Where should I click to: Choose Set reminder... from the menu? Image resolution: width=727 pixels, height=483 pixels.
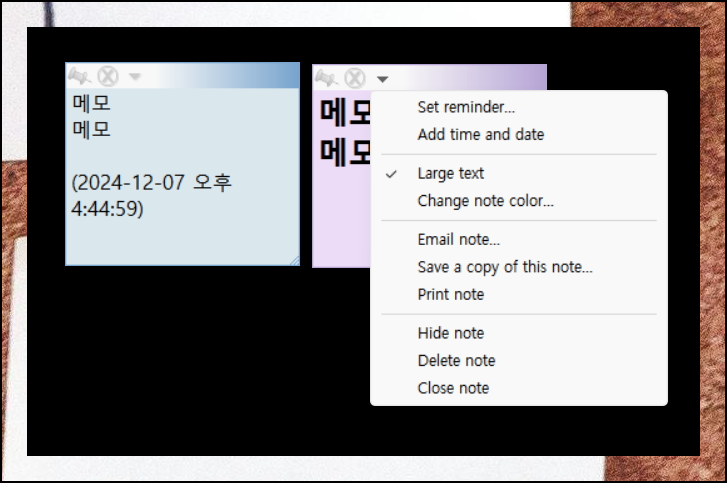519,107
